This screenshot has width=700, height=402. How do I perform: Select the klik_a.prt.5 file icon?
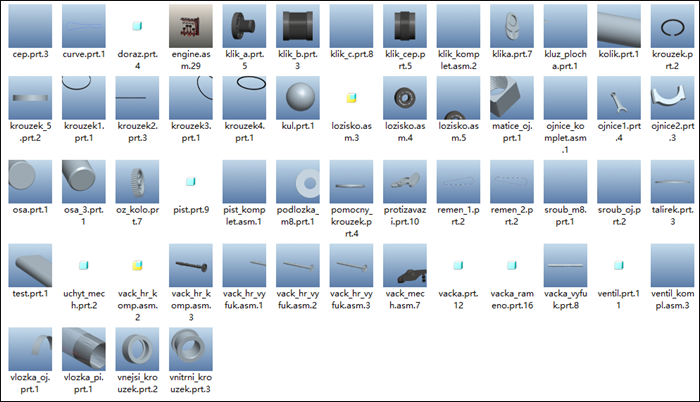click(244, 26)
